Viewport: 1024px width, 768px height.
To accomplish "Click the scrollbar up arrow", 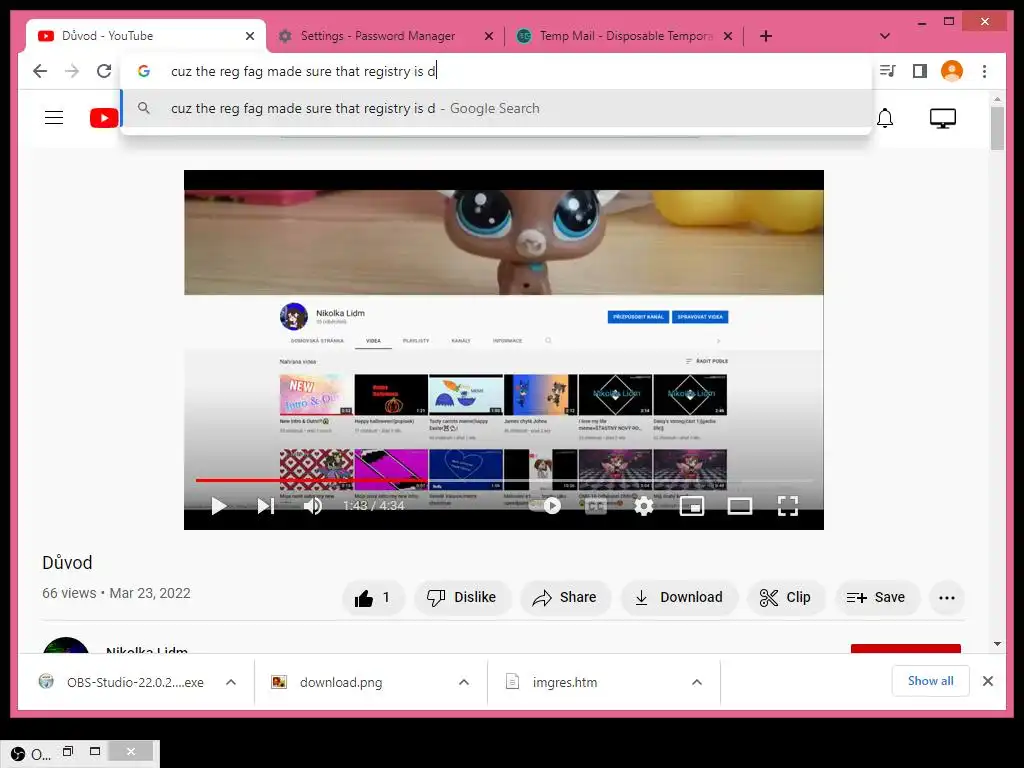I will (x=997, y=99).
